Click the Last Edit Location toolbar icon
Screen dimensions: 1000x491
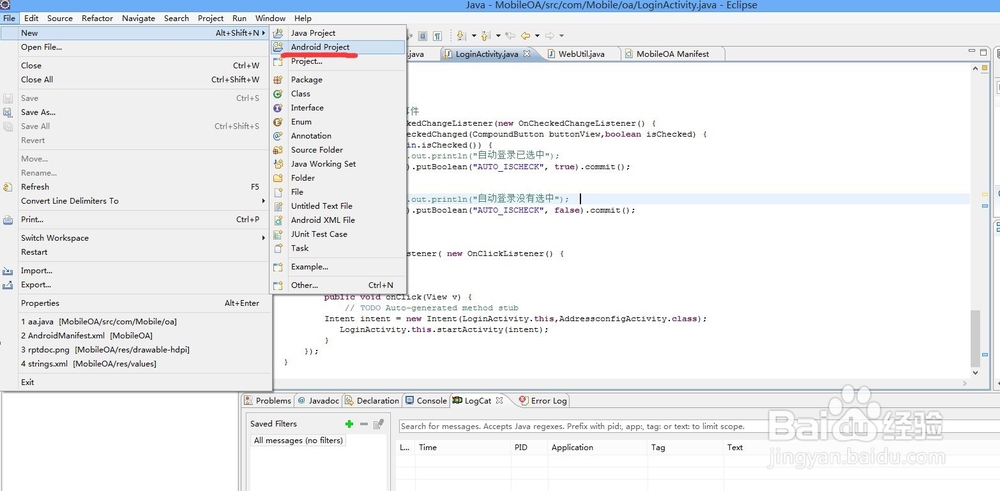point(510,36)
